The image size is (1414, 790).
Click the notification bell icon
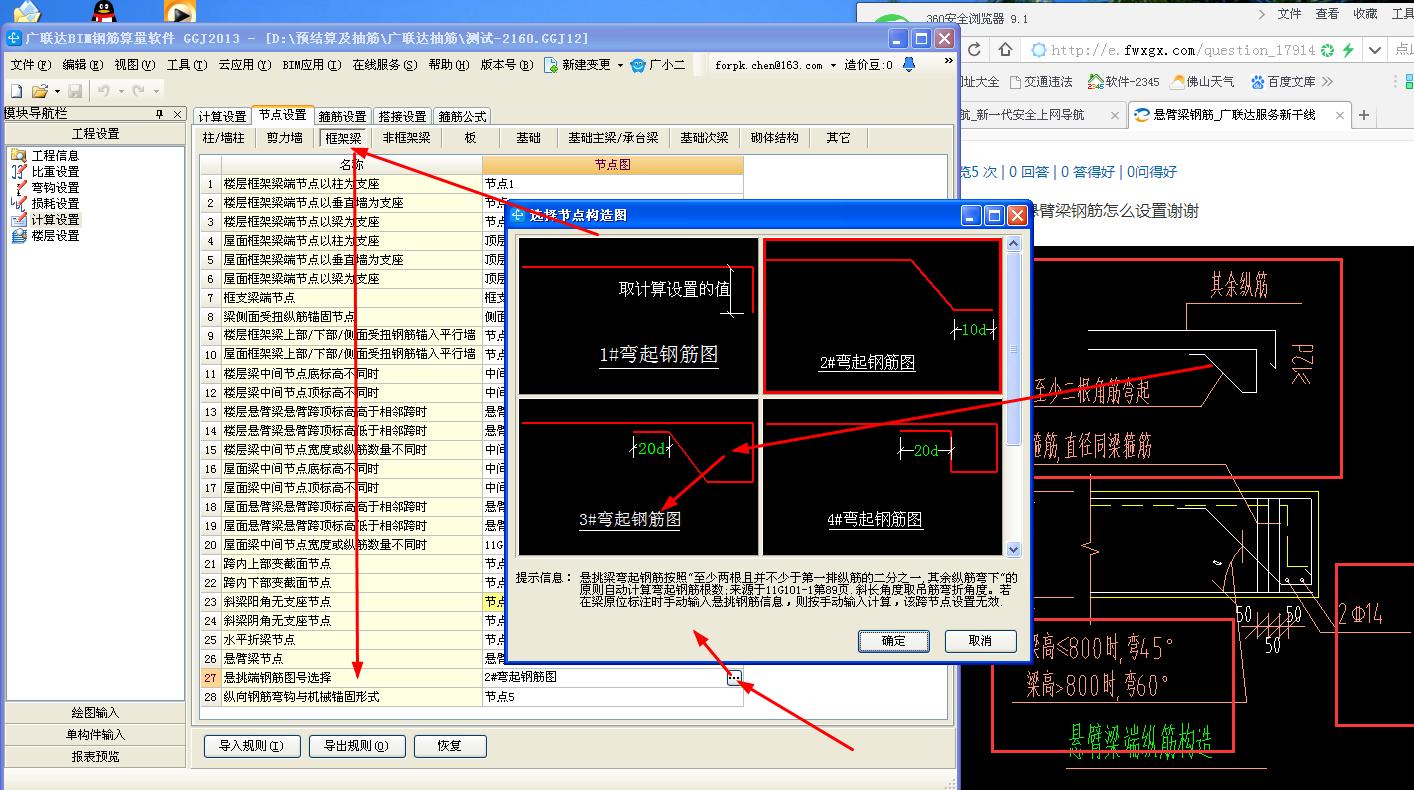tap(909, 64)
